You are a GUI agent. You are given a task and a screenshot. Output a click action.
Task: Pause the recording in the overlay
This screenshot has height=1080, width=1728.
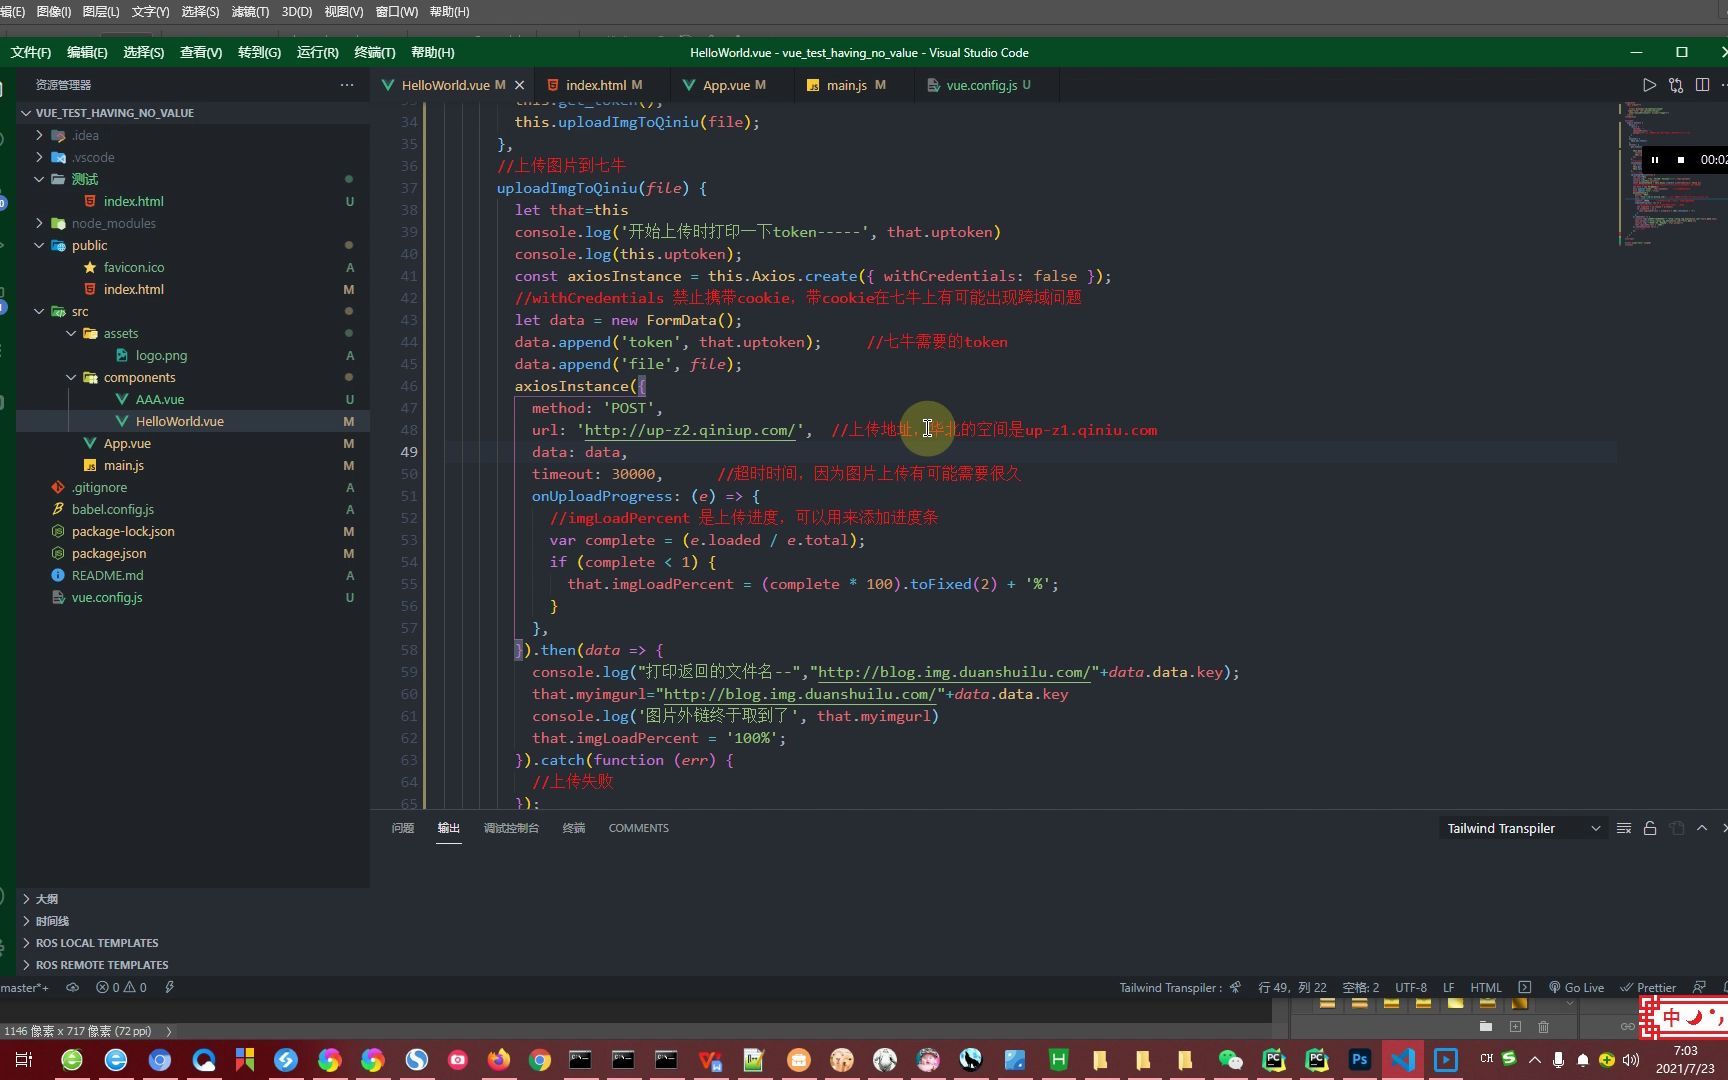tap(1656, 160)
